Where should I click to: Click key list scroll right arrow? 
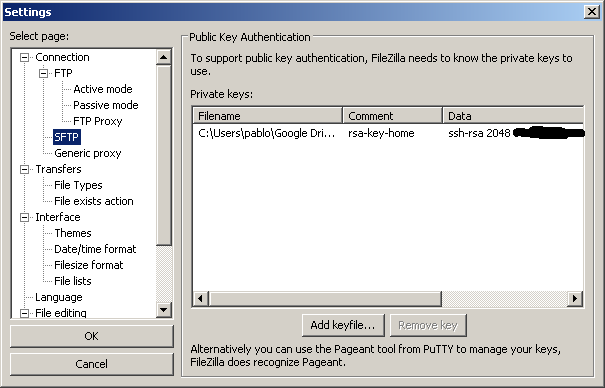pos(575,299)
